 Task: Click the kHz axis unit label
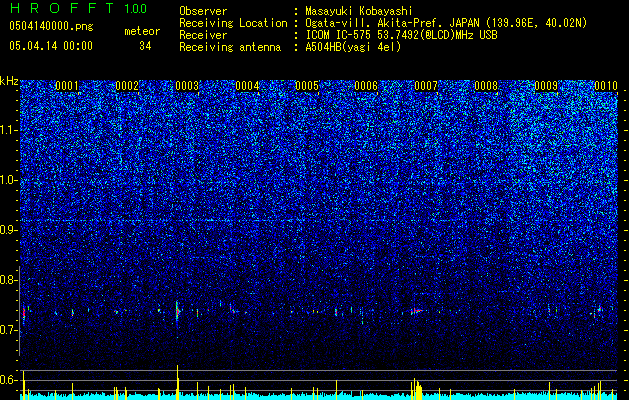click(9, 81)
